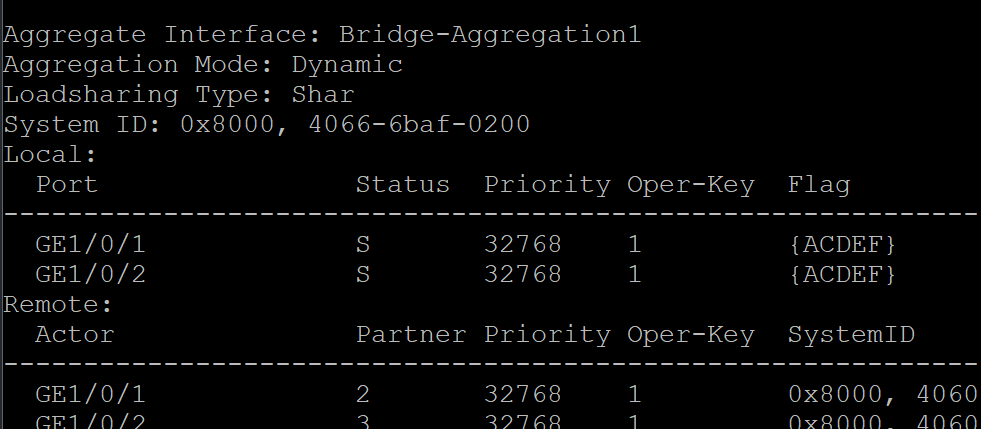Click the {ACDEF} flag for local GE1/0/1

tap(841, 245)
